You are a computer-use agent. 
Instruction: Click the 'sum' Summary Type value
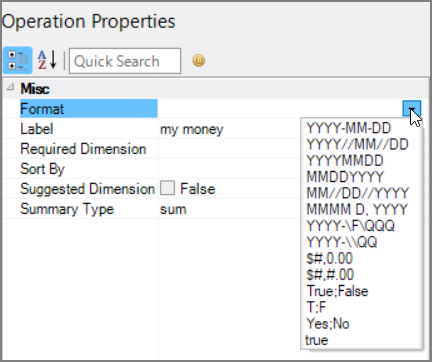pyautogui.click(x=173, y=210)
